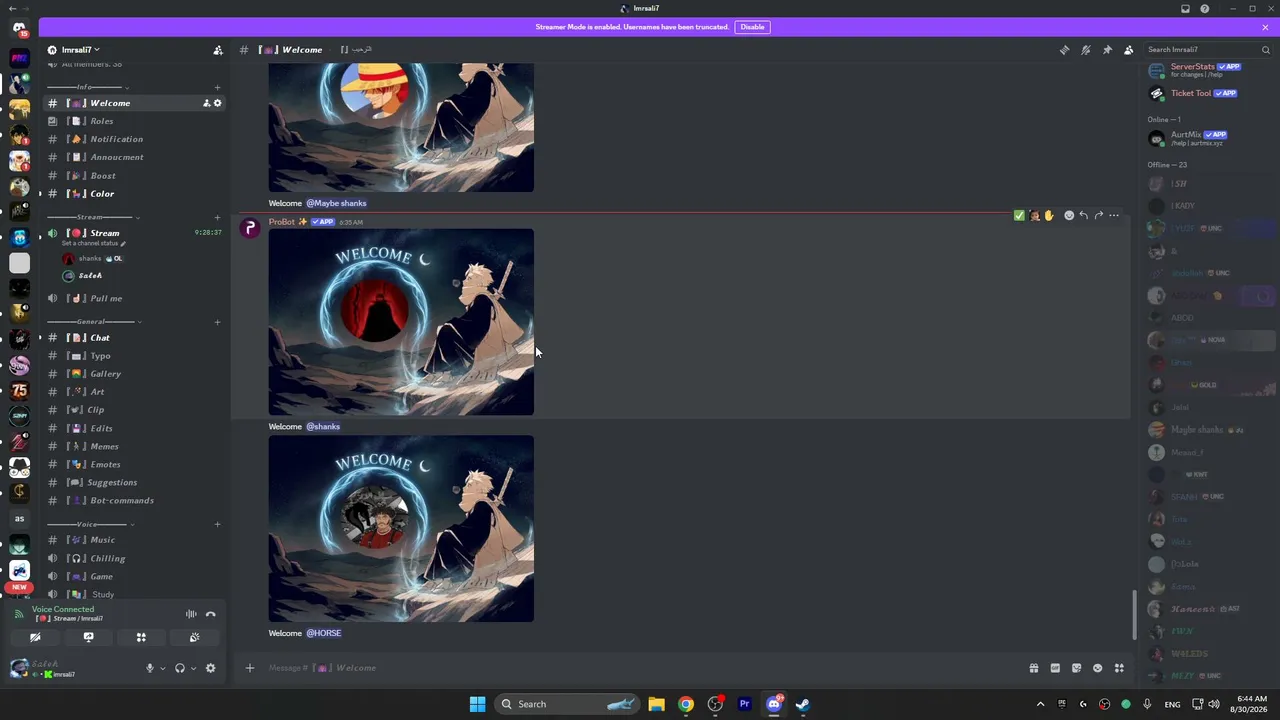
Task: Join the Music voice channel
Action: point(135,540)
